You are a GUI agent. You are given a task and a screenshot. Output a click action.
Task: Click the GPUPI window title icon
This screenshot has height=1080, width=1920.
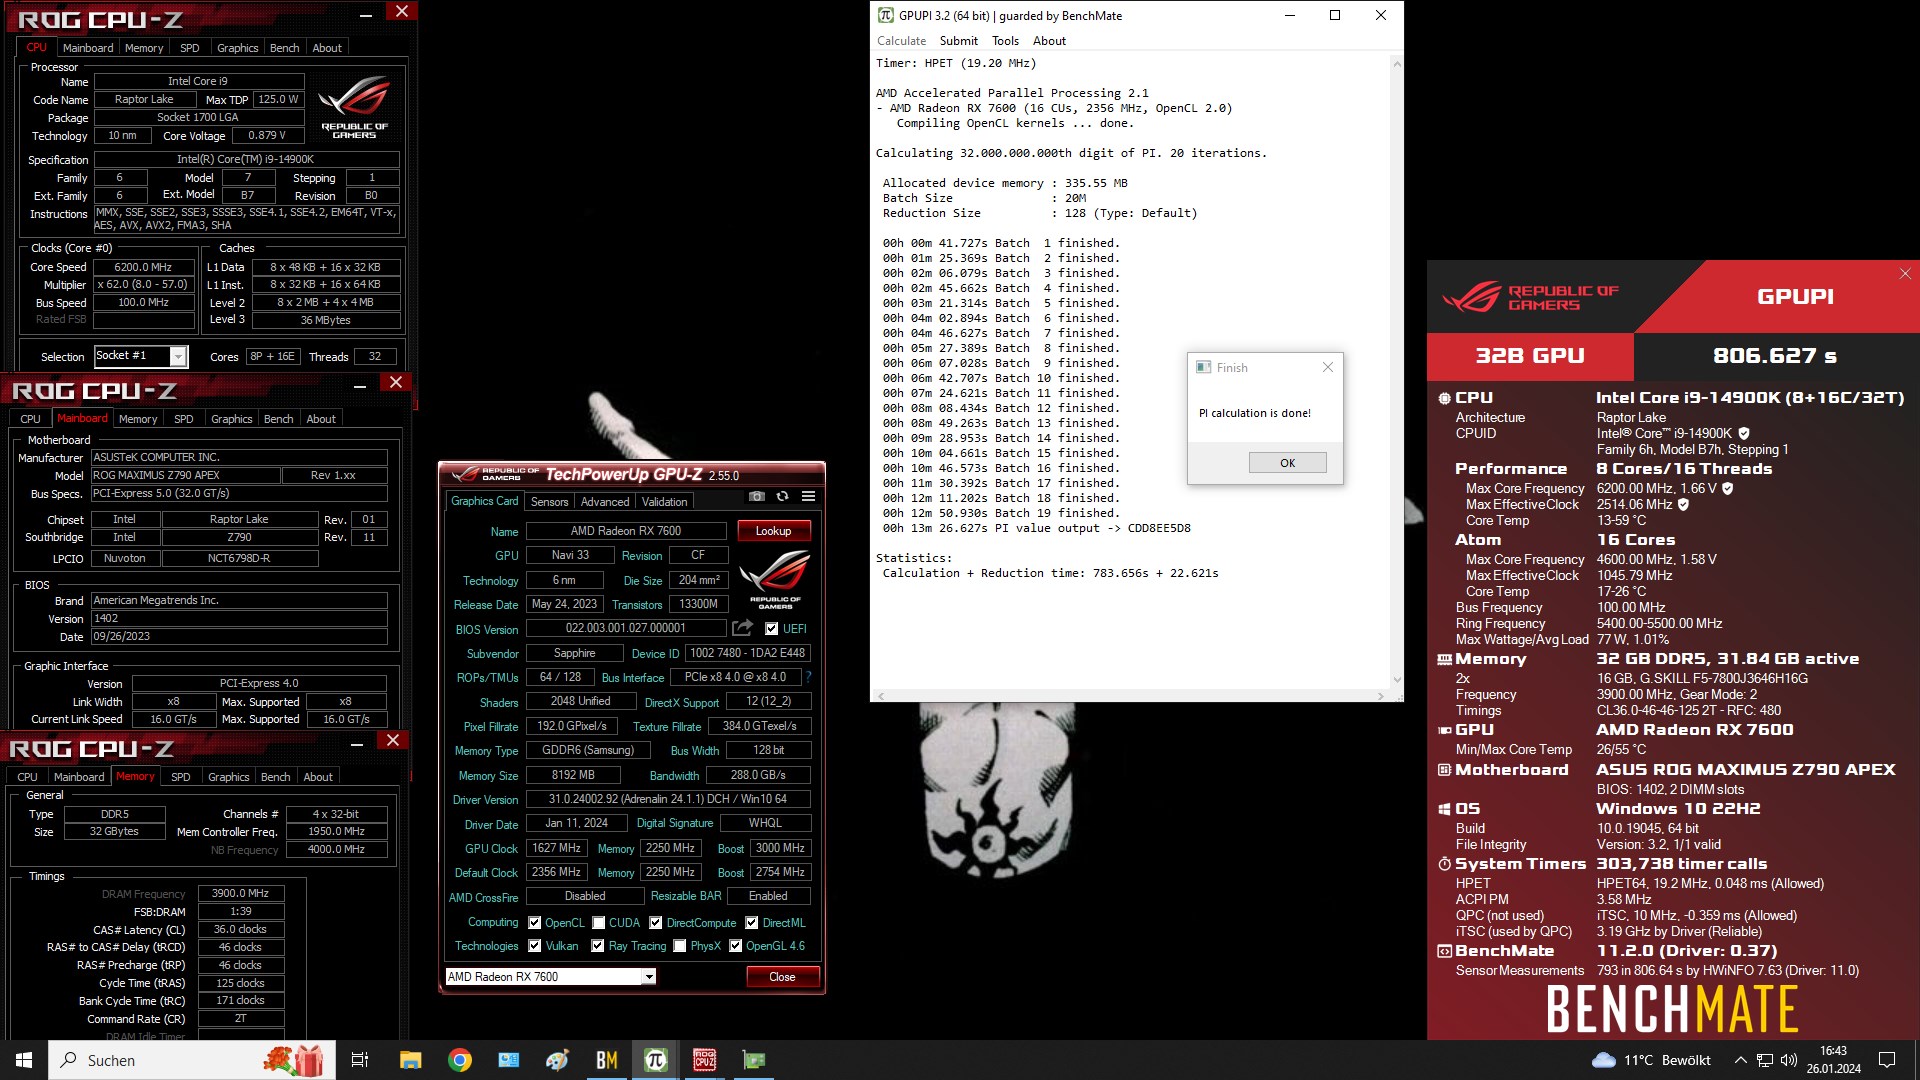pos(886,15)
